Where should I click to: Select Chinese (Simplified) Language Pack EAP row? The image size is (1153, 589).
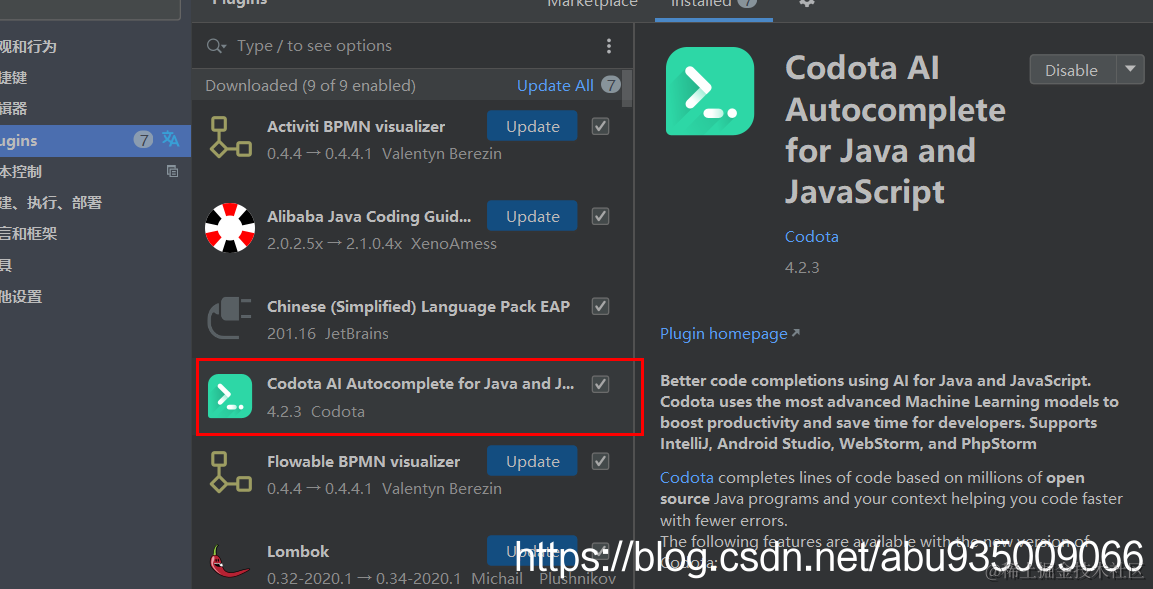pos(413,318)
